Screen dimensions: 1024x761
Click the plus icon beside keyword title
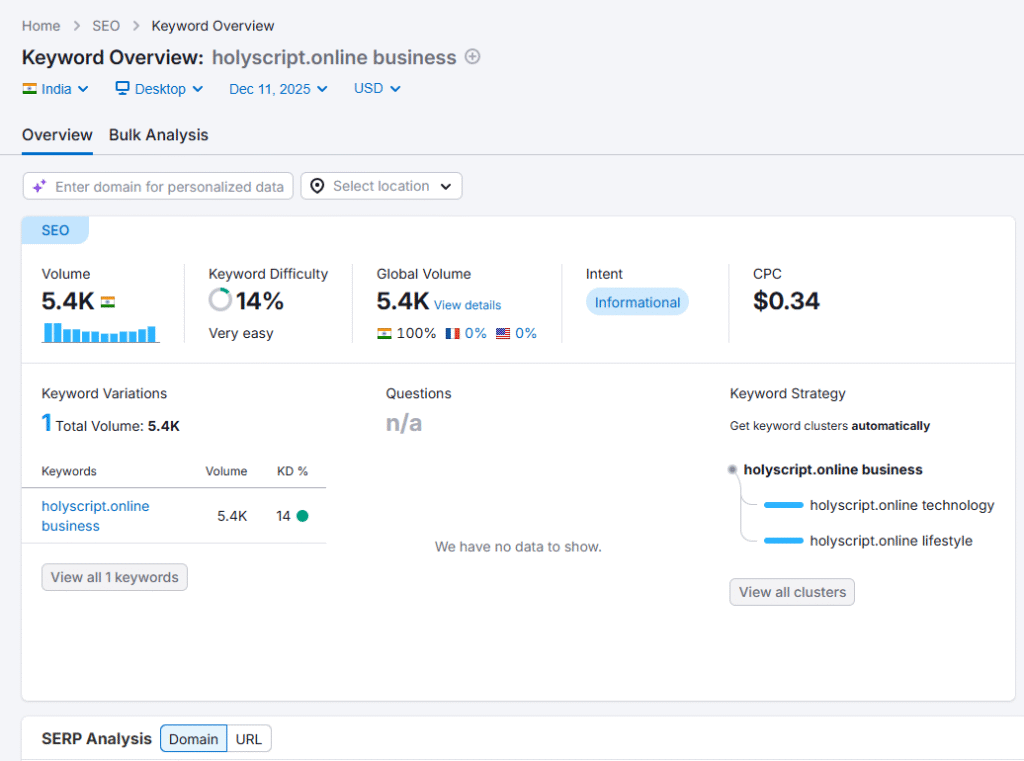coord(473,57)
